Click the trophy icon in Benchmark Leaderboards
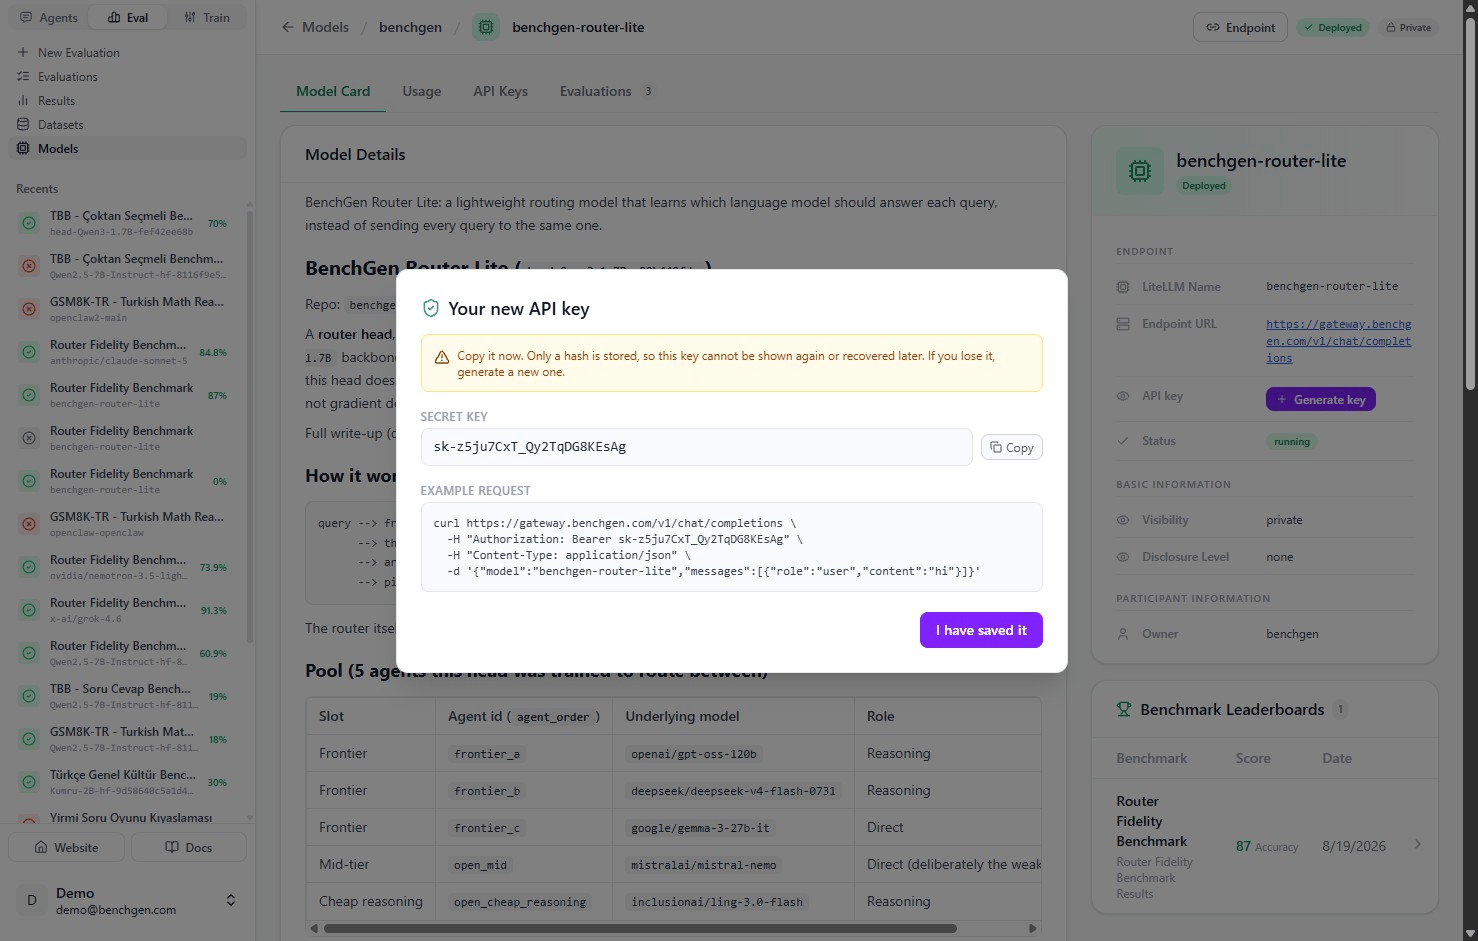The height and width of the screenshot is (941, 1478). (x=1124, y=709)
